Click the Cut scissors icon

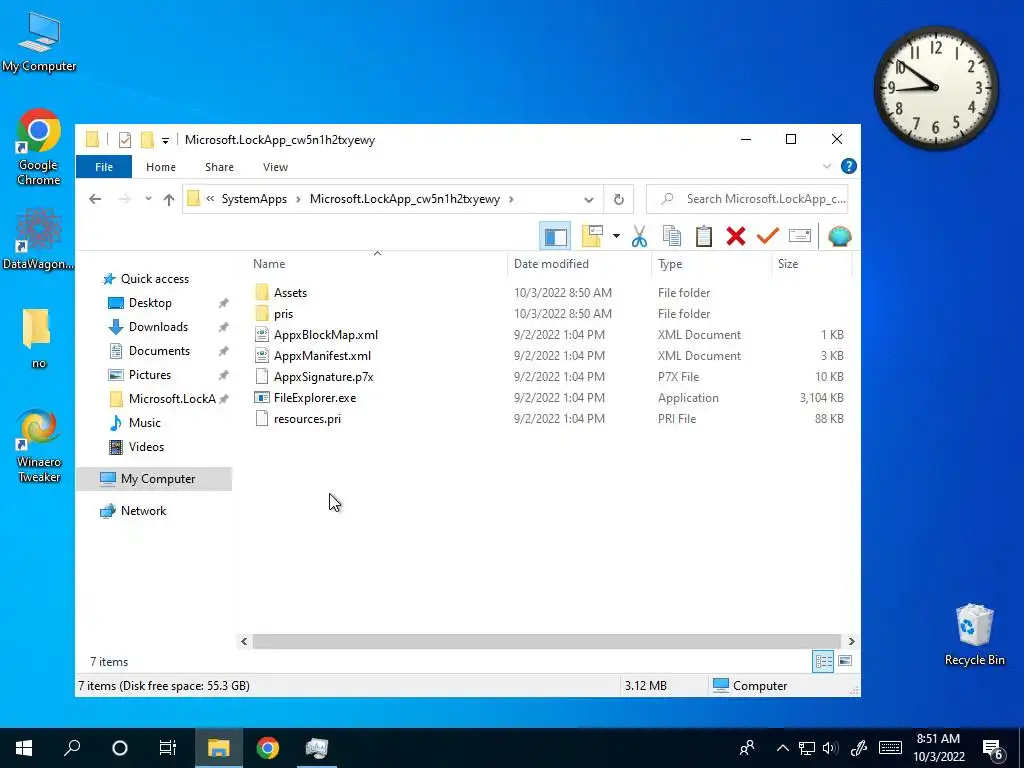[x=639, y=236]
